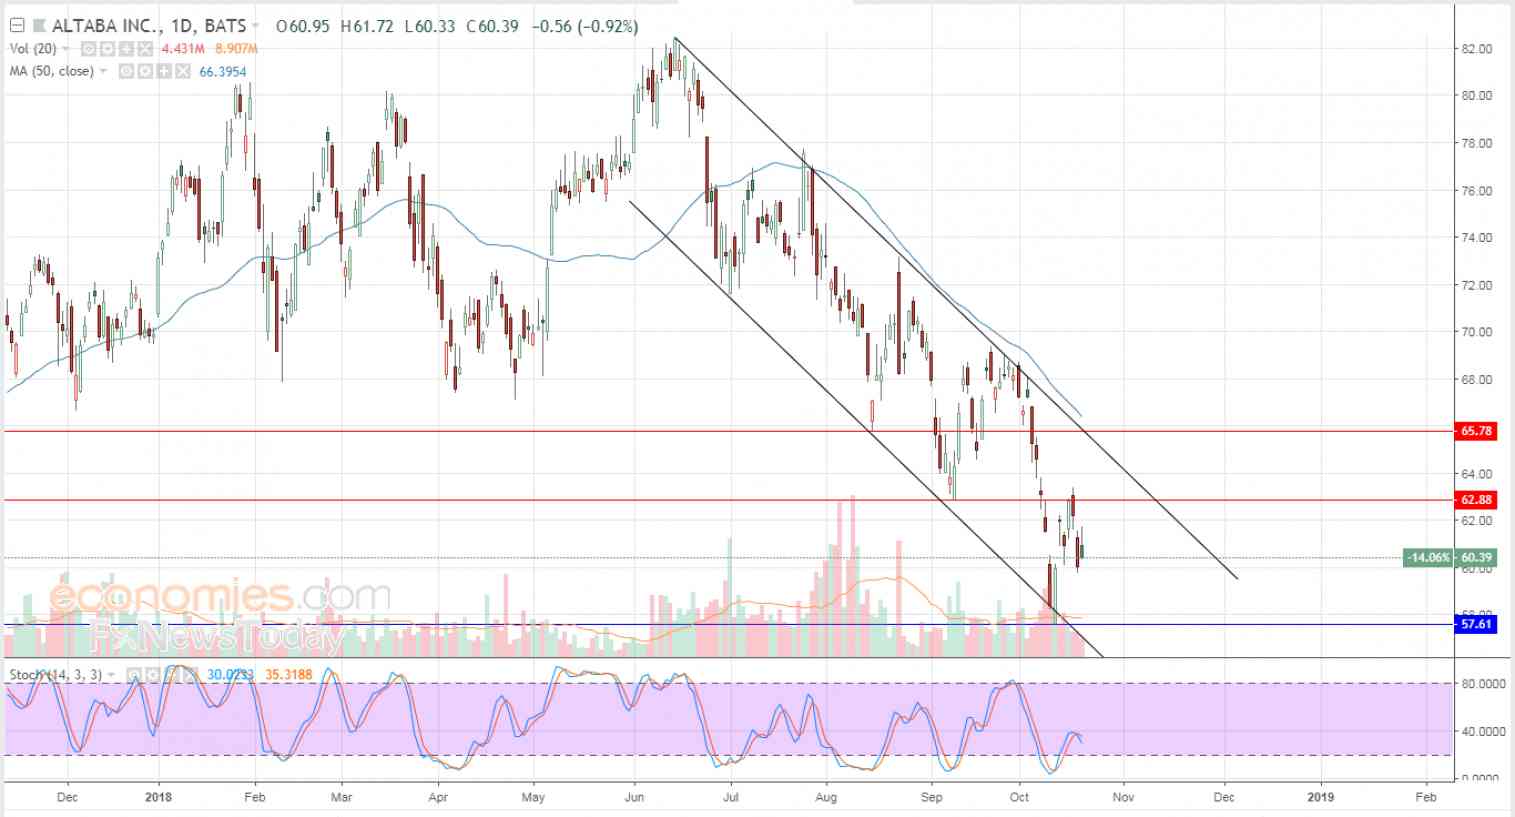The height and width of the screenshot is (817, 1515).
Task: Click the high price H61.72
Action: (x=367, y=26)
